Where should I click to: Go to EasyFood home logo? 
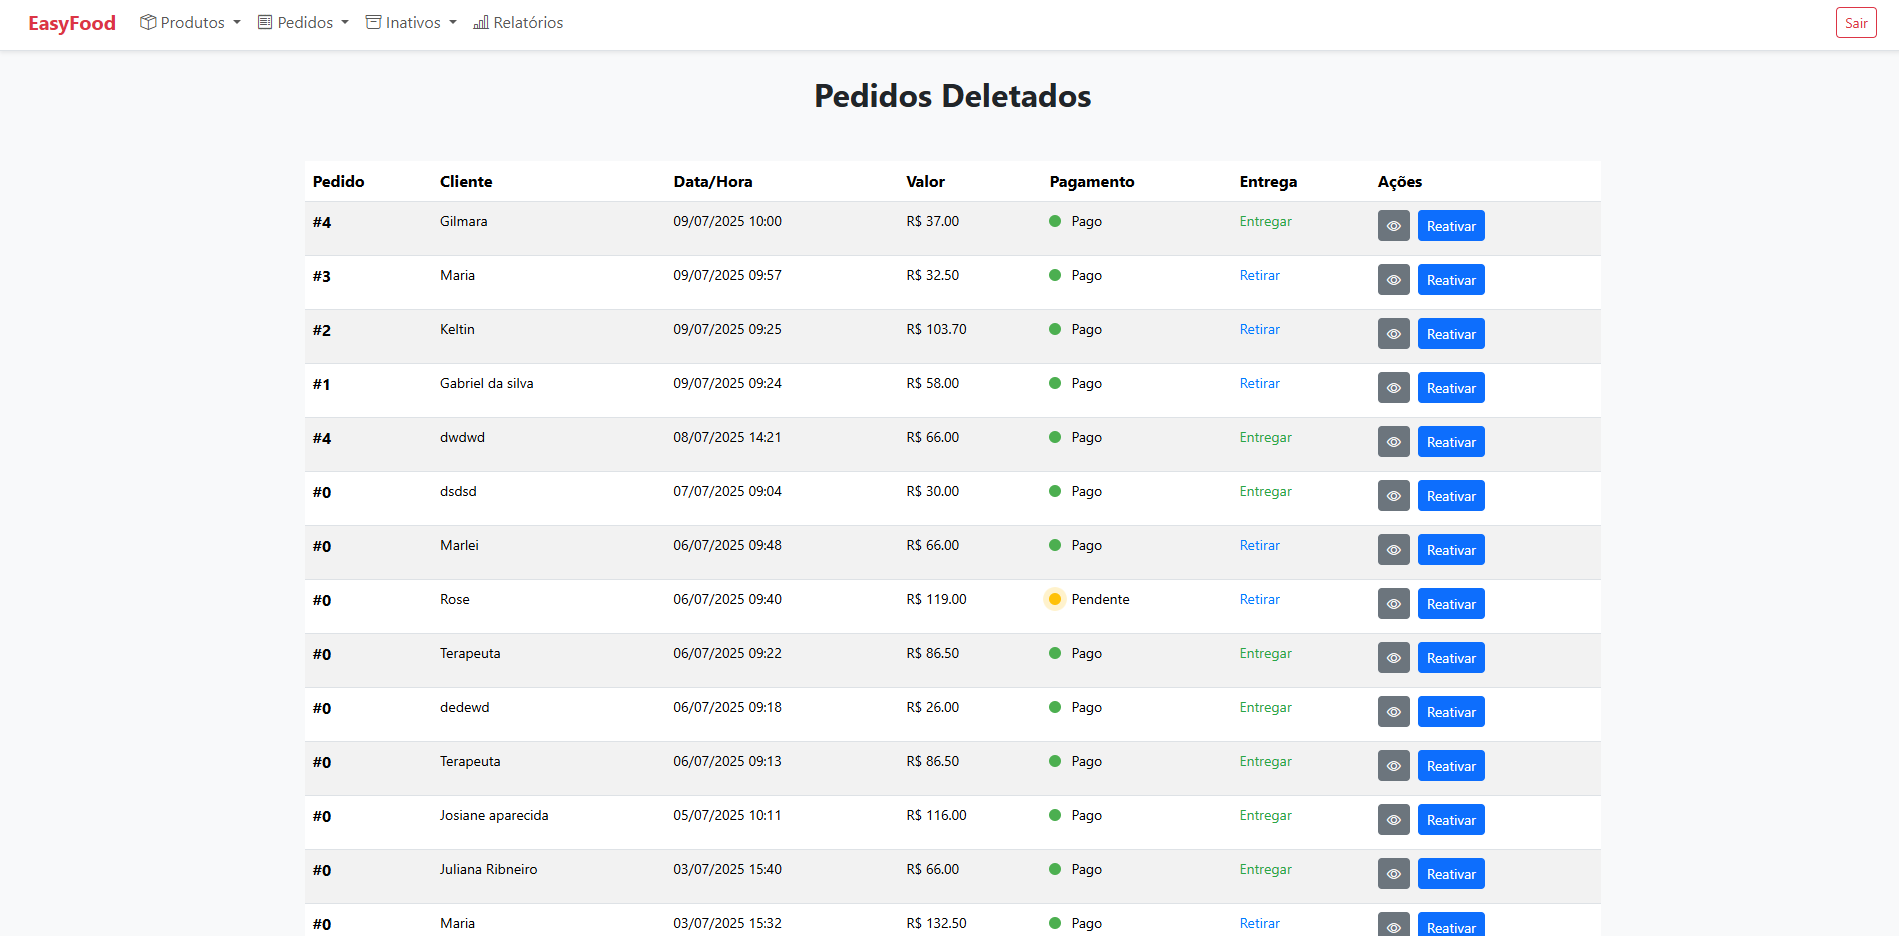(72, 23)
